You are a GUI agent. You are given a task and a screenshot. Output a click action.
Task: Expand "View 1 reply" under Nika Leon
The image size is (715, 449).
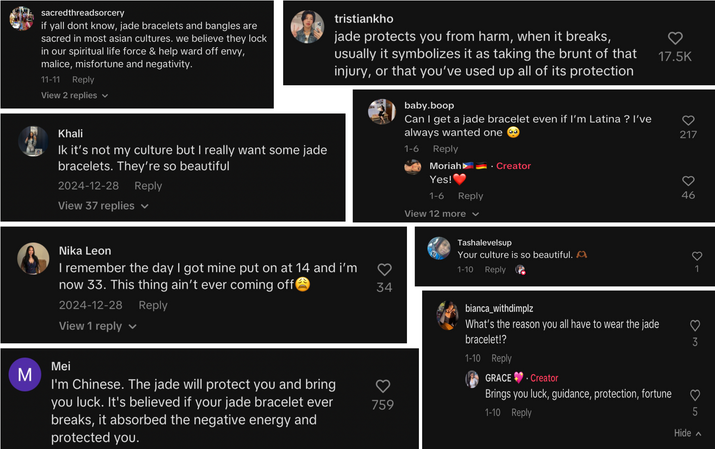98,326
